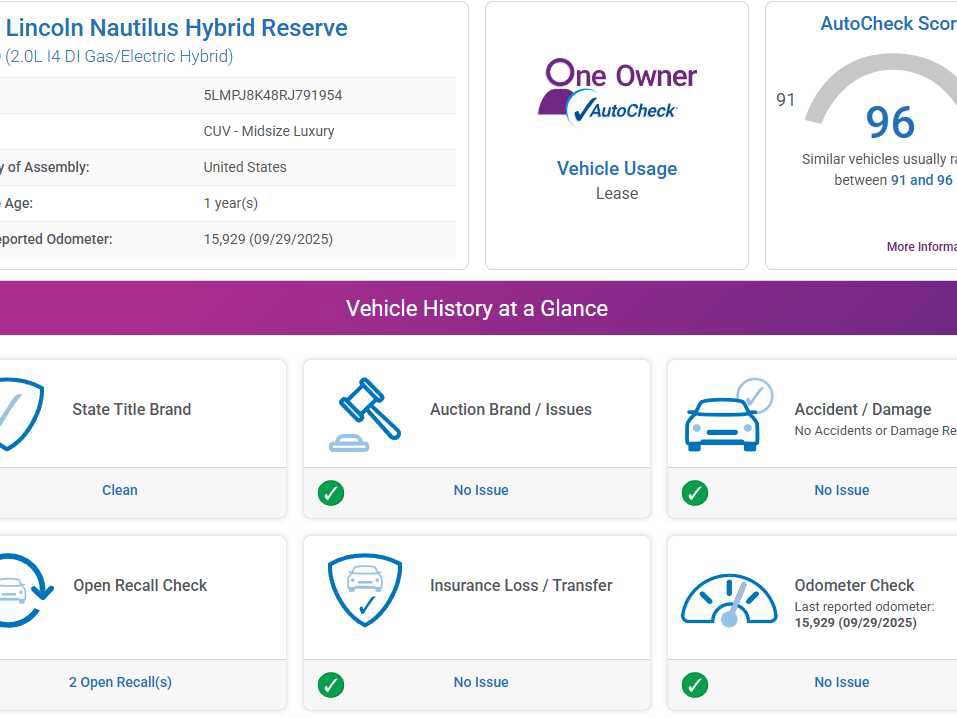Click the Clean title status link

pyautogui.click(x=120, y=490)
